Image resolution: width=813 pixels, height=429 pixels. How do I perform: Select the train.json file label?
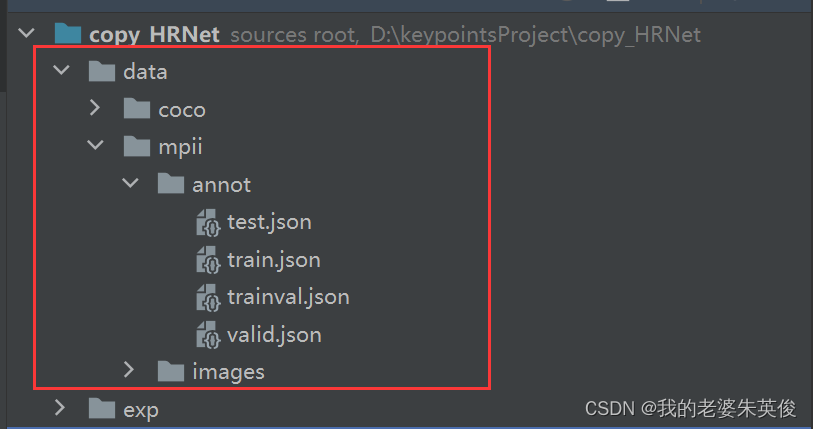pos(274,260)
